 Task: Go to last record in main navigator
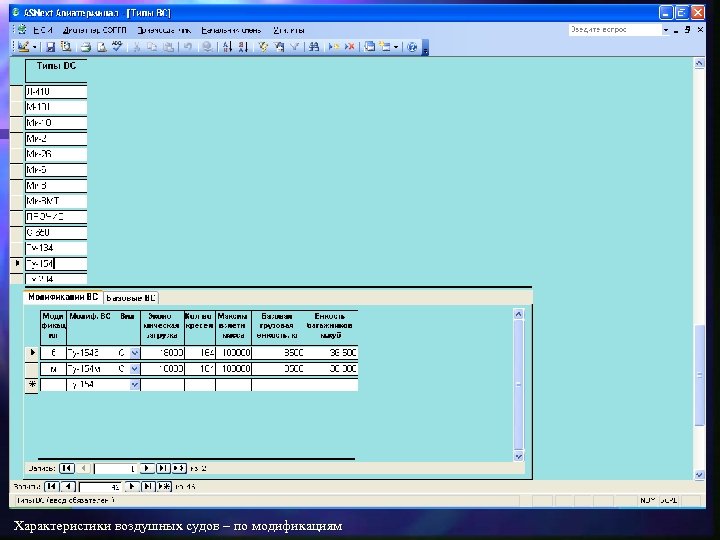pos(148,486)
